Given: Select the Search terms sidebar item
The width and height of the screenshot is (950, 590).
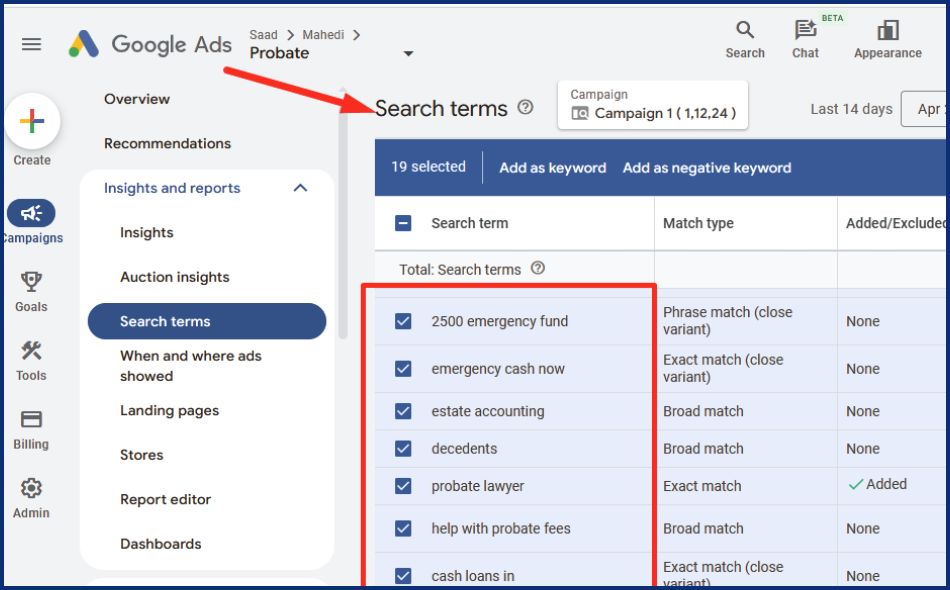Looking at the screenshot, I should 207,321.
